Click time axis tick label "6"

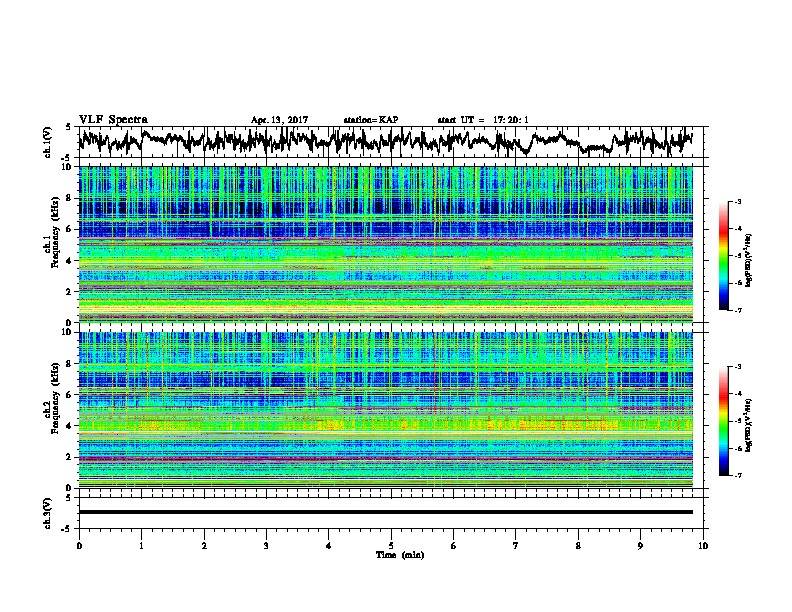tap(454, 546)
